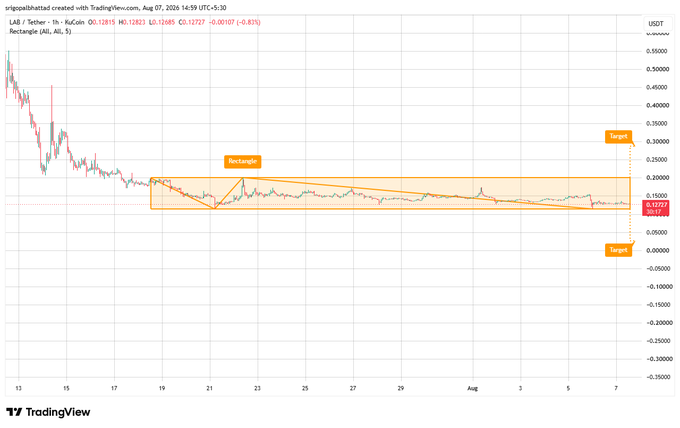Click date label 19 on time axis
This screenshot has width=680, height=428.
point(162,388)
